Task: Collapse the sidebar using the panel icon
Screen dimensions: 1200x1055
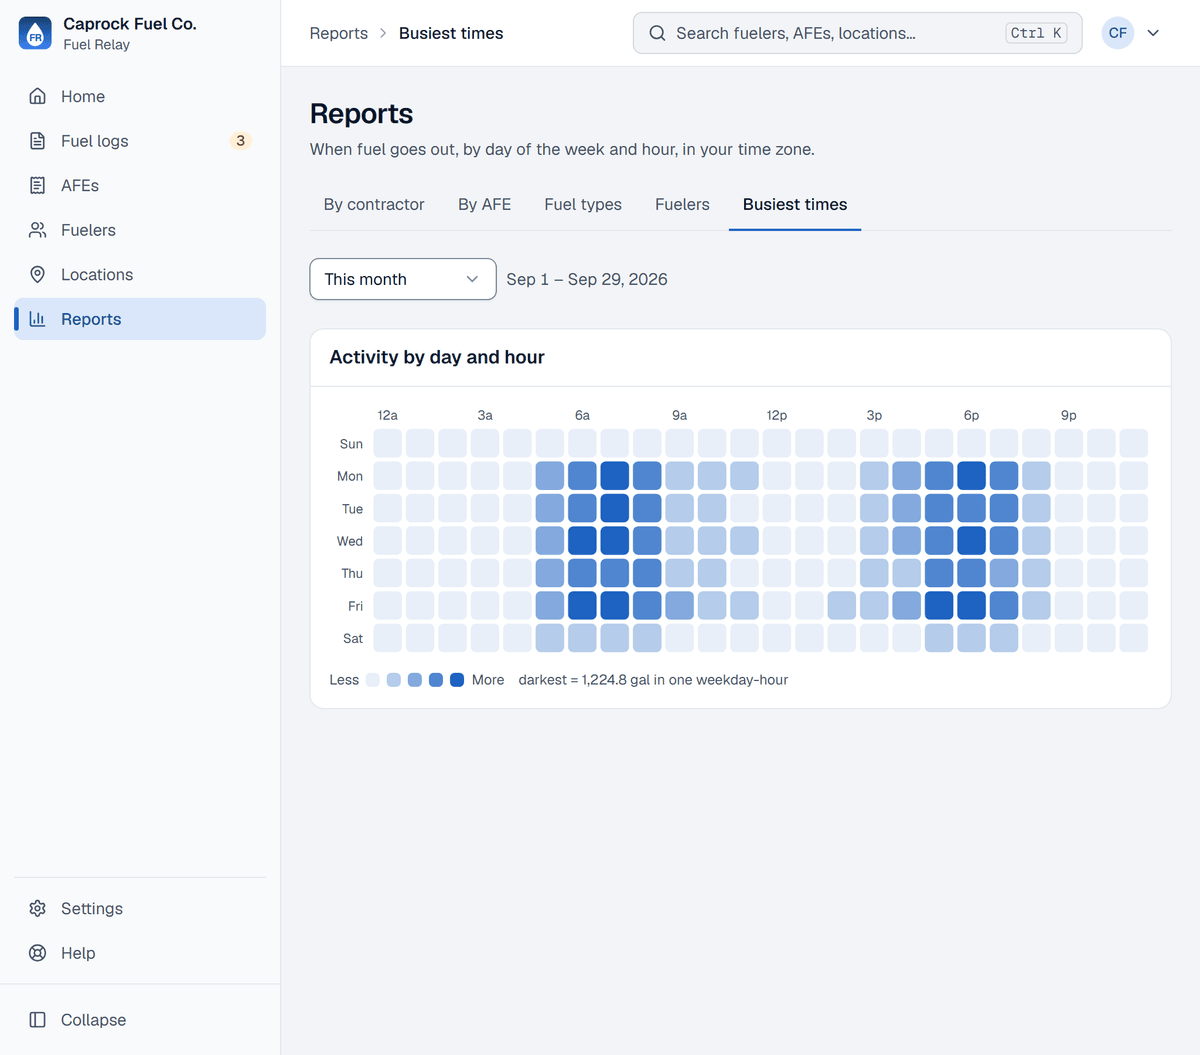Action: pos(38,1020)
